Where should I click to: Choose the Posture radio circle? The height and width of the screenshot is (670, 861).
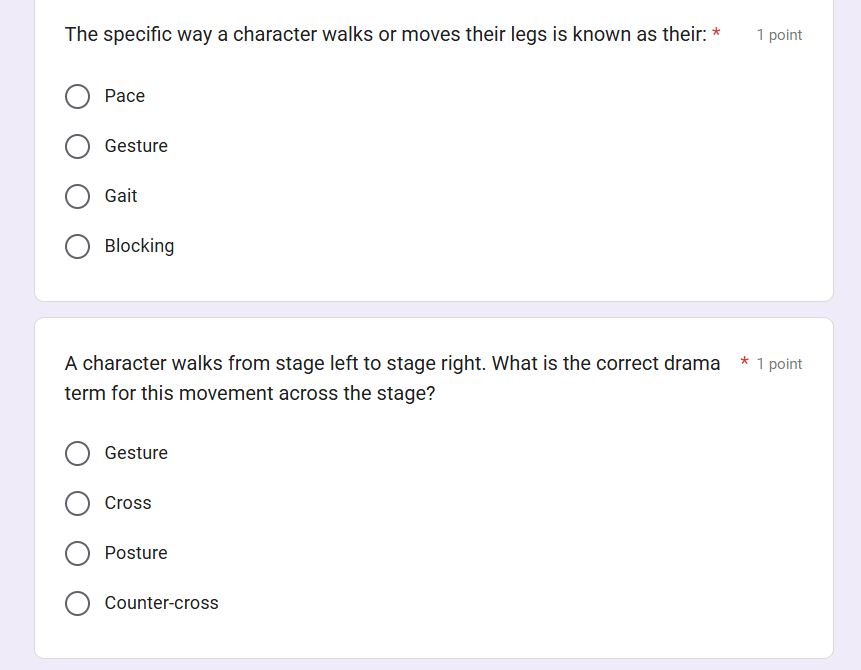(78, 554)
